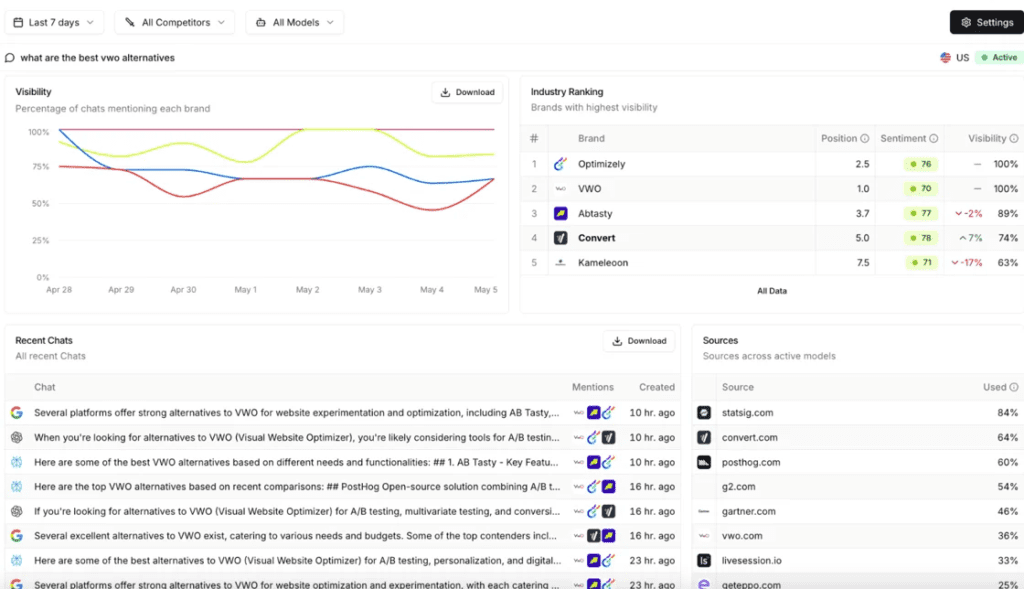Click the prompt 'what are the best vwo alternatives'
1024x589 pixels.
[97, 57]
